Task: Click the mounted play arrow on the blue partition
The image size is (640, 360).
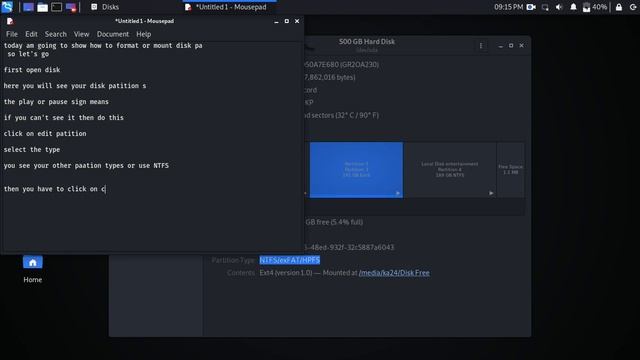Action: 398,193
